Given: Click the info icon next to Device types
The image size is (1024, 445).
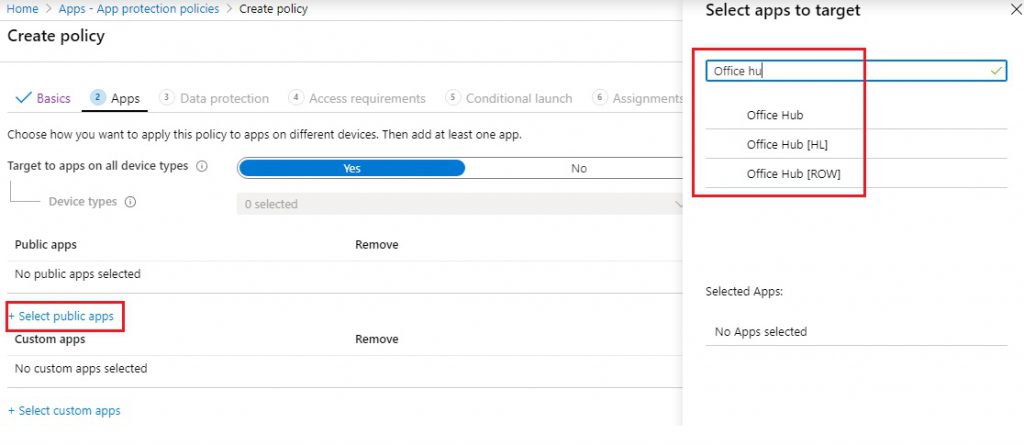Looking at the screenshot, I should [x=130, y=202].
